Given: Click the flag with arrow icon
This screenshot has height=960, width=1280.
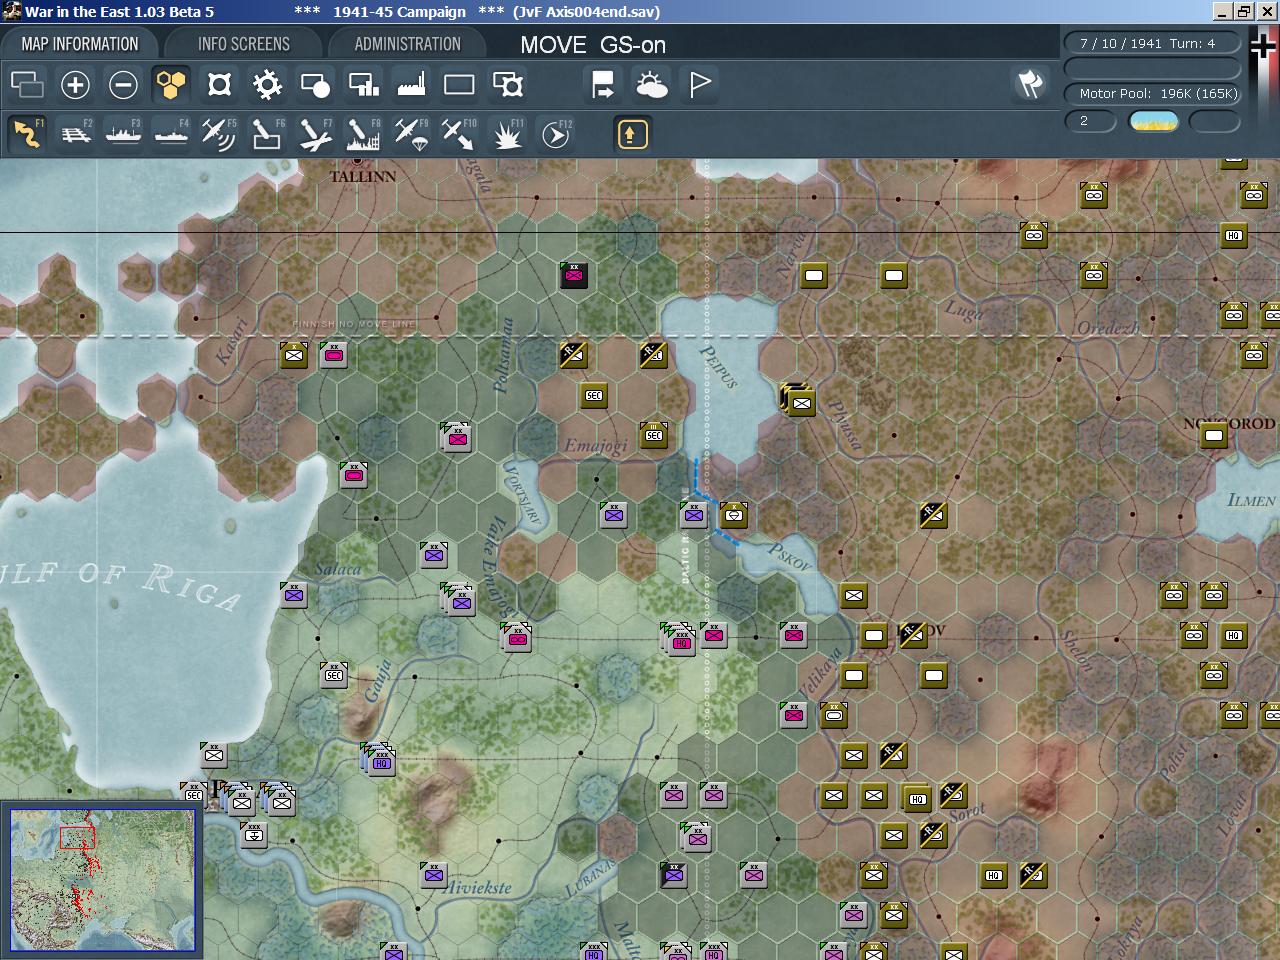Looking at the screenshot, I should [x=603, y=85].
